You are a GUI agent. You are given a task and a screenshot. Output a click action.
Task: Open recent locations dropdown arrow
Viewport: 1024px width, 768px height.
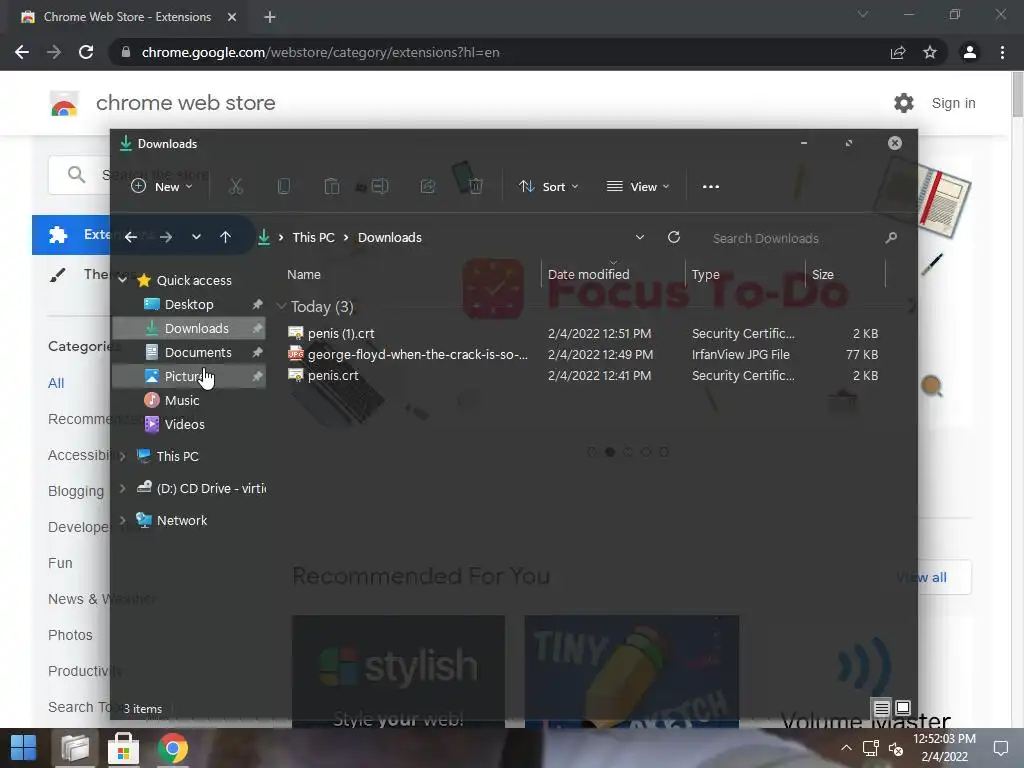pyautogui.click(x=196, y=237)
